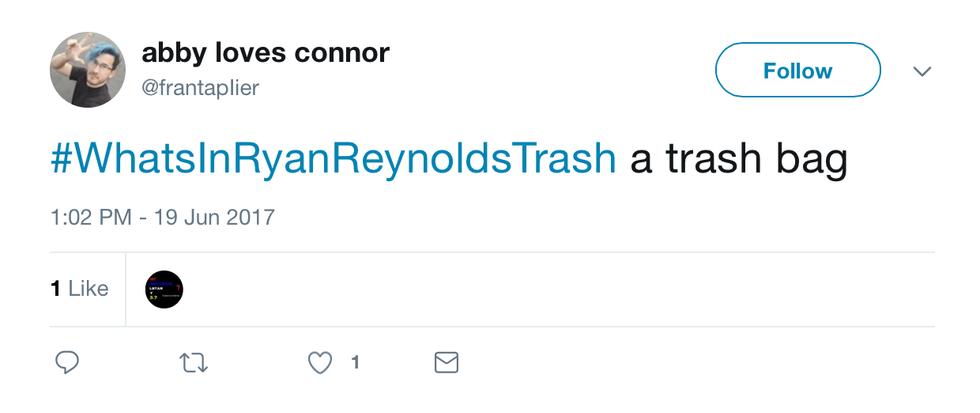This screenshot has height=413, width=980.
Task: Click the reply speech bubble icon
Action: click(x=67, y=362)
